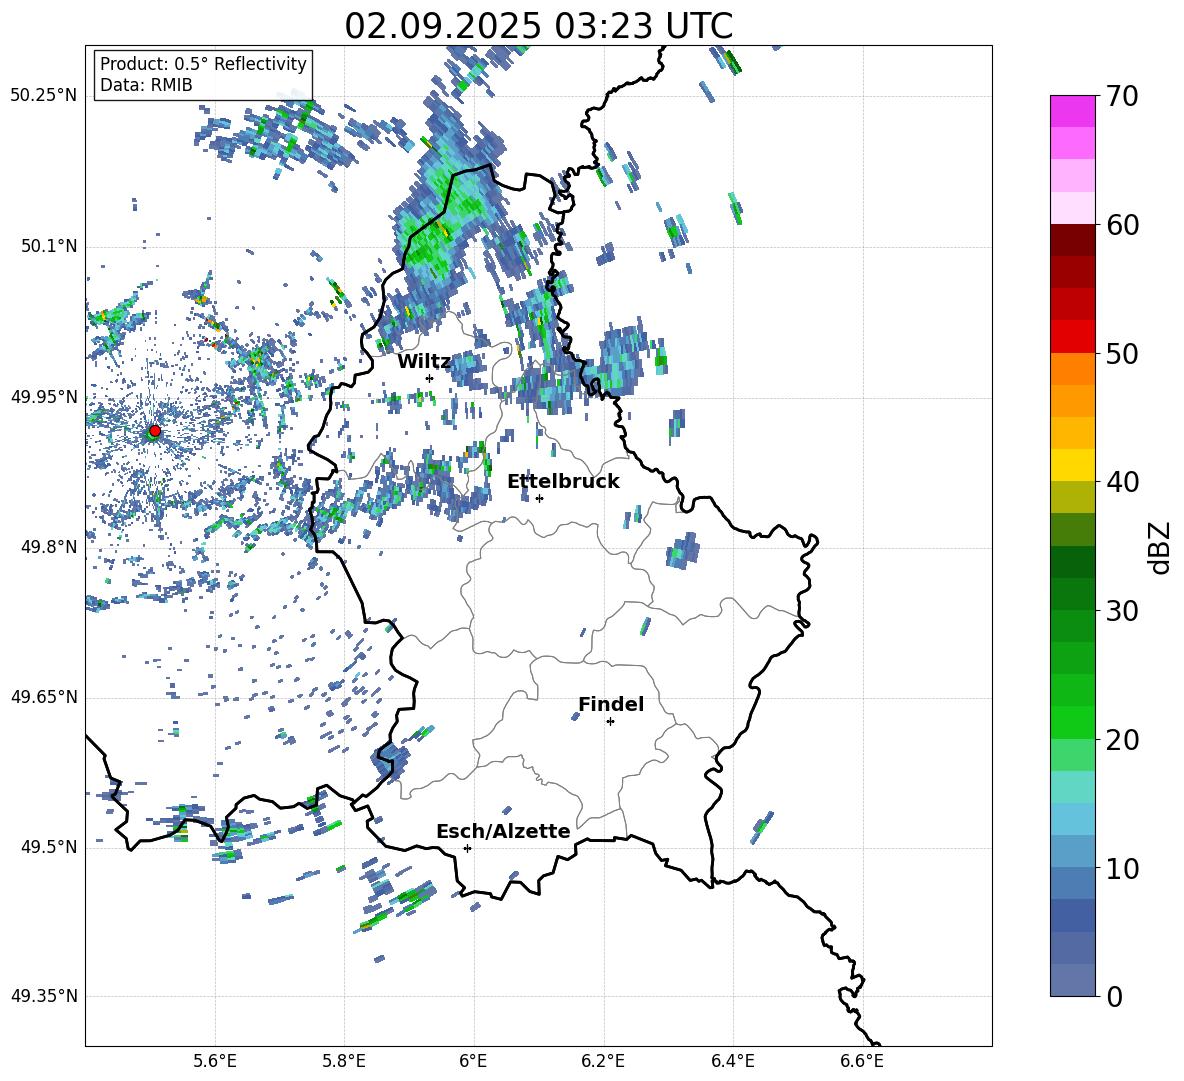The width and height of the screenshot is (1184, 1081).
Task: Click the red radar location marker
Action: click(x=155, y=430)
